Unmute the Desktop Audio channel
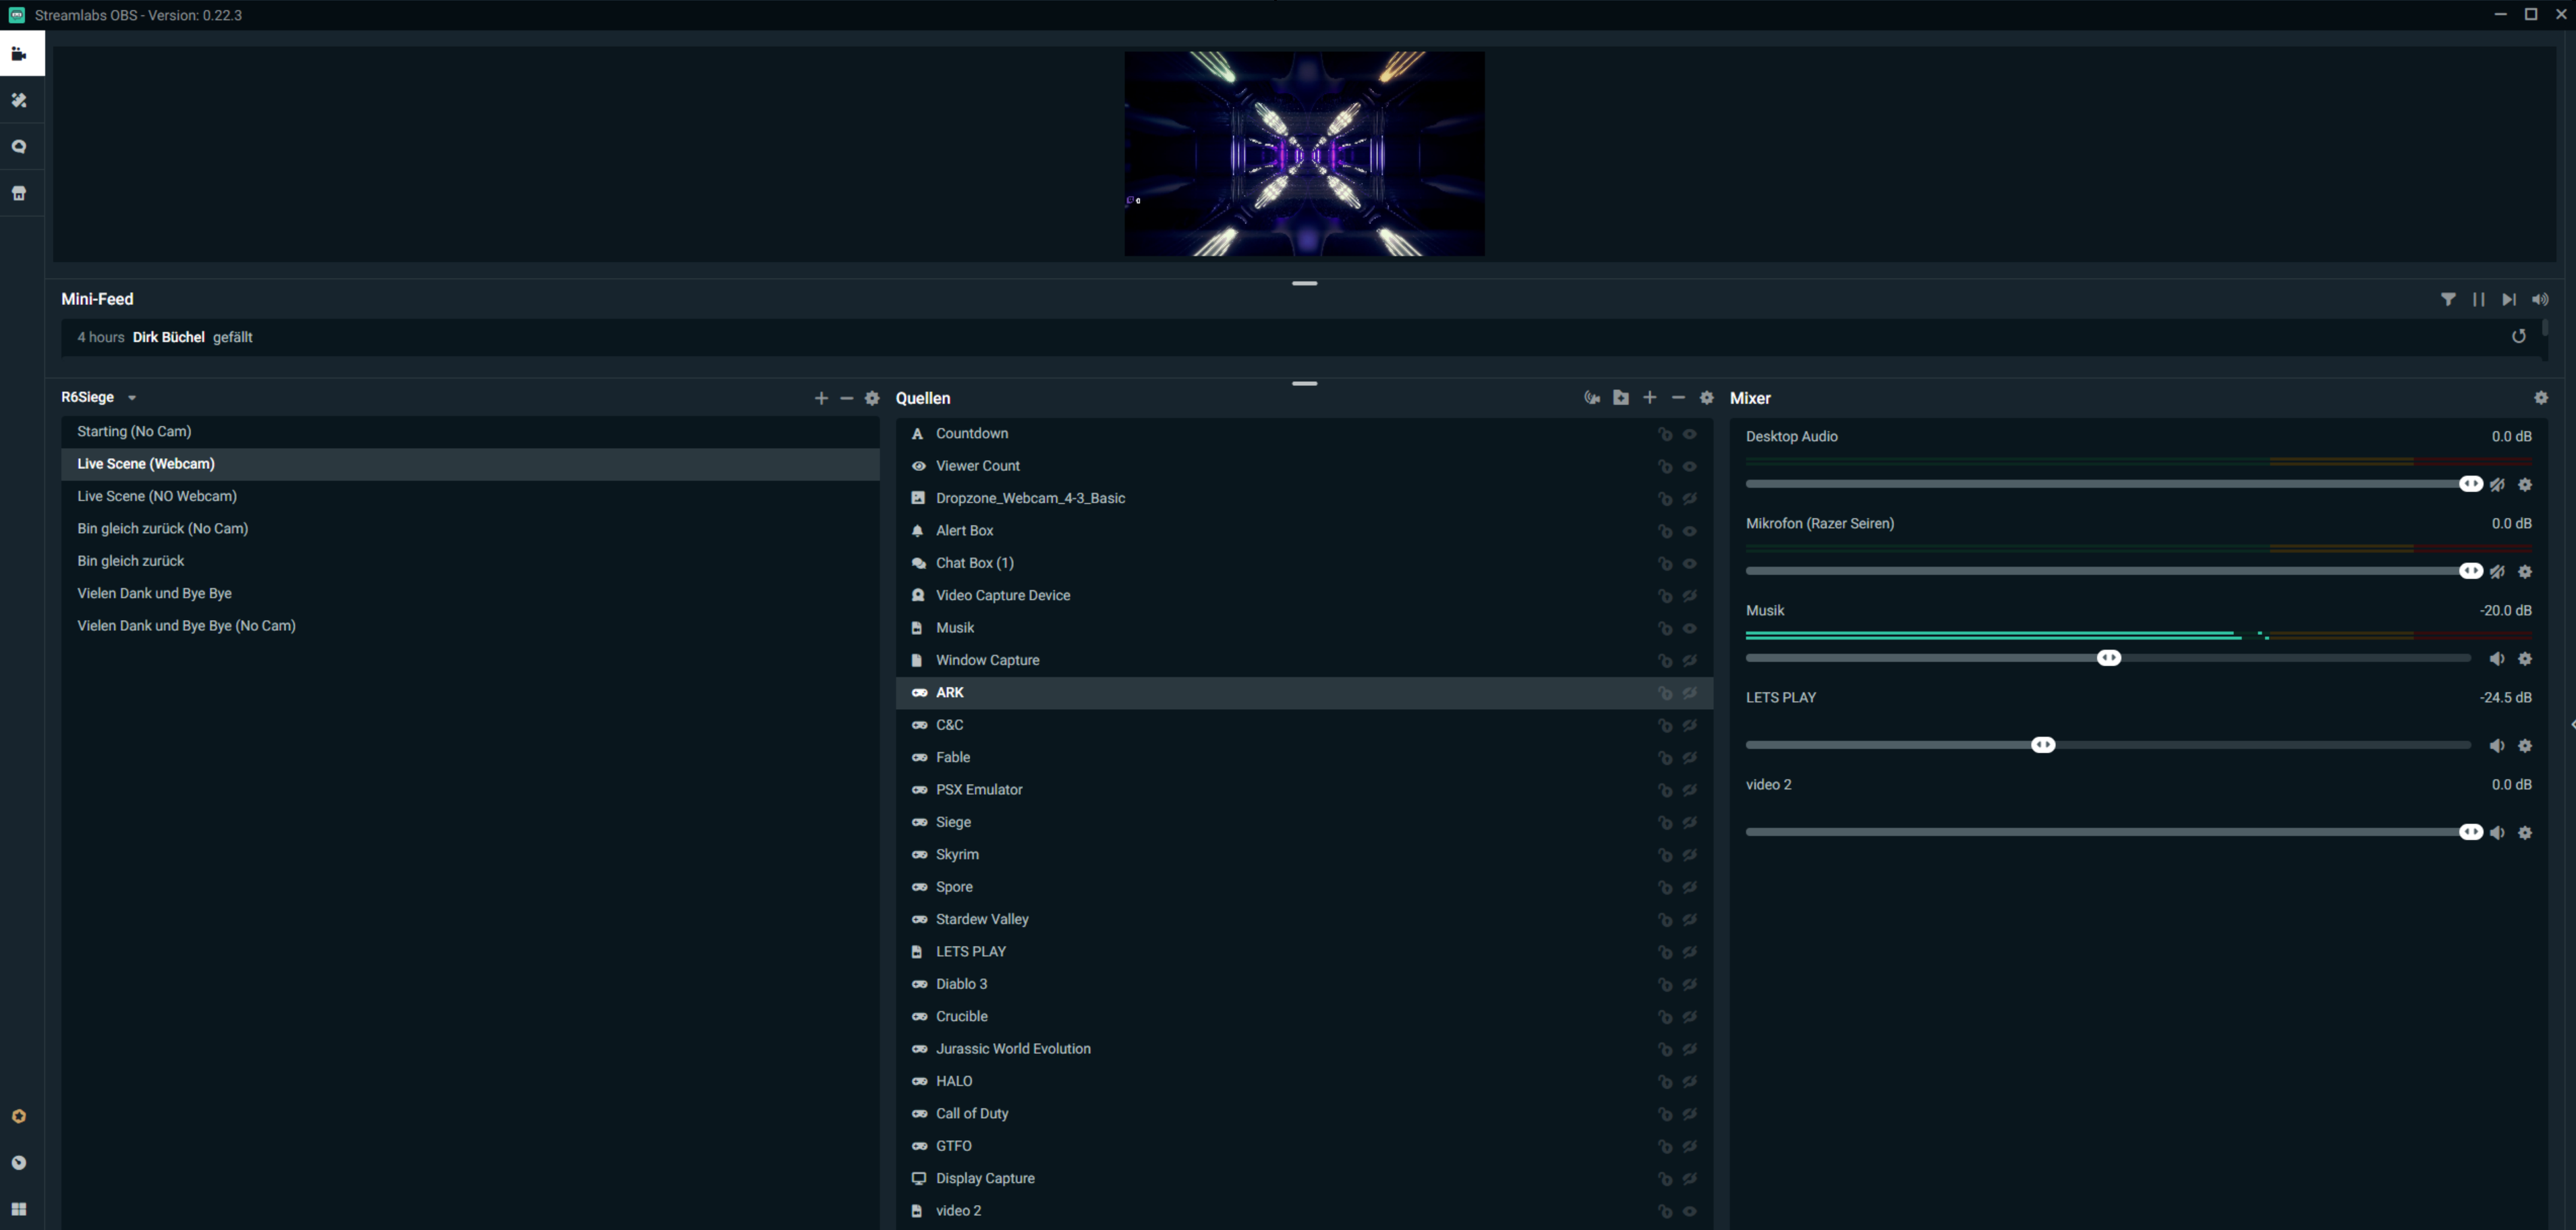The image size is (2576, 1230). 2497,485
